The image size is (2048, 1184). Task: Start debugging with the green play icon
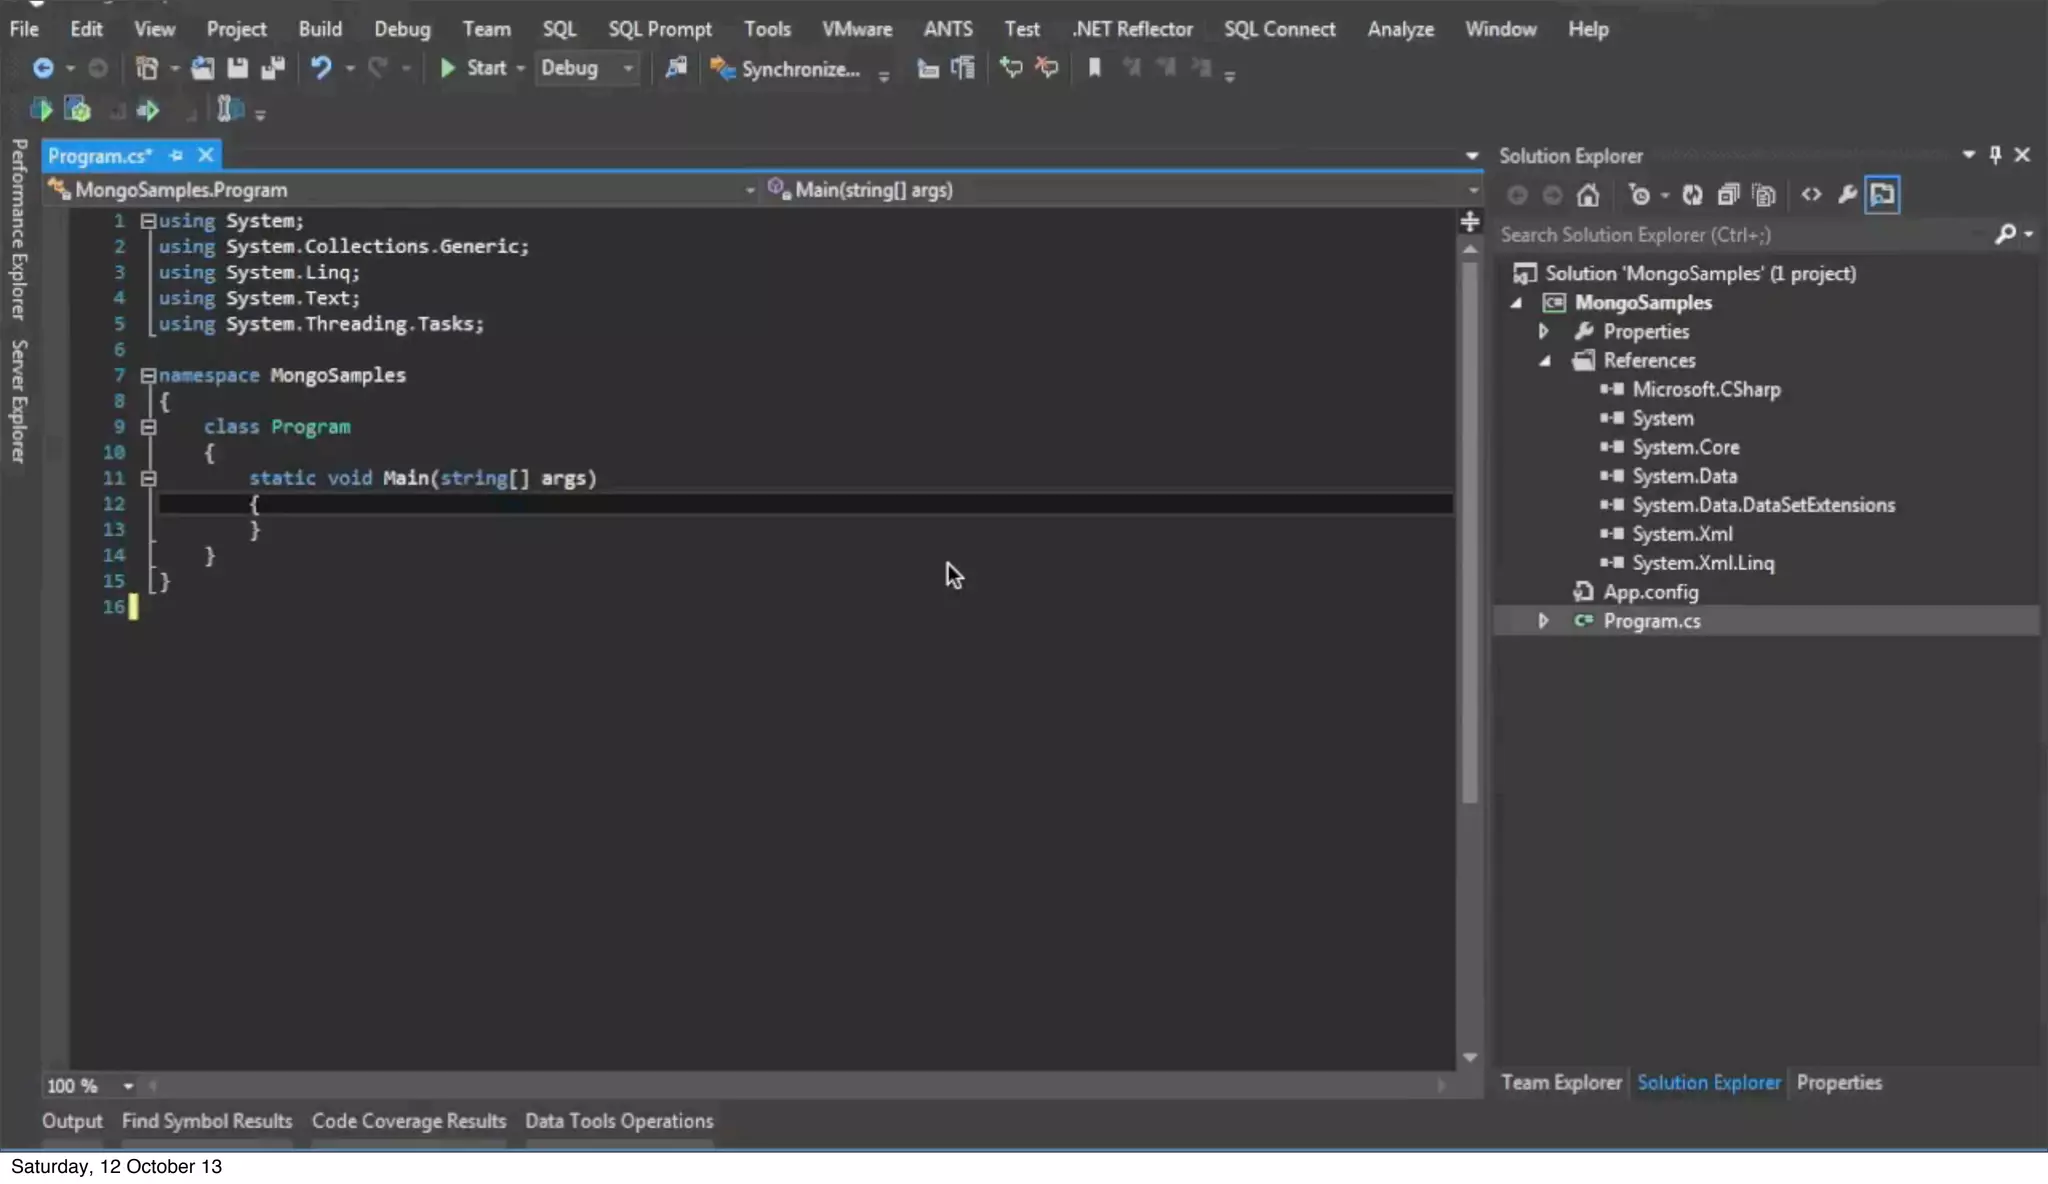pos(448,68)
